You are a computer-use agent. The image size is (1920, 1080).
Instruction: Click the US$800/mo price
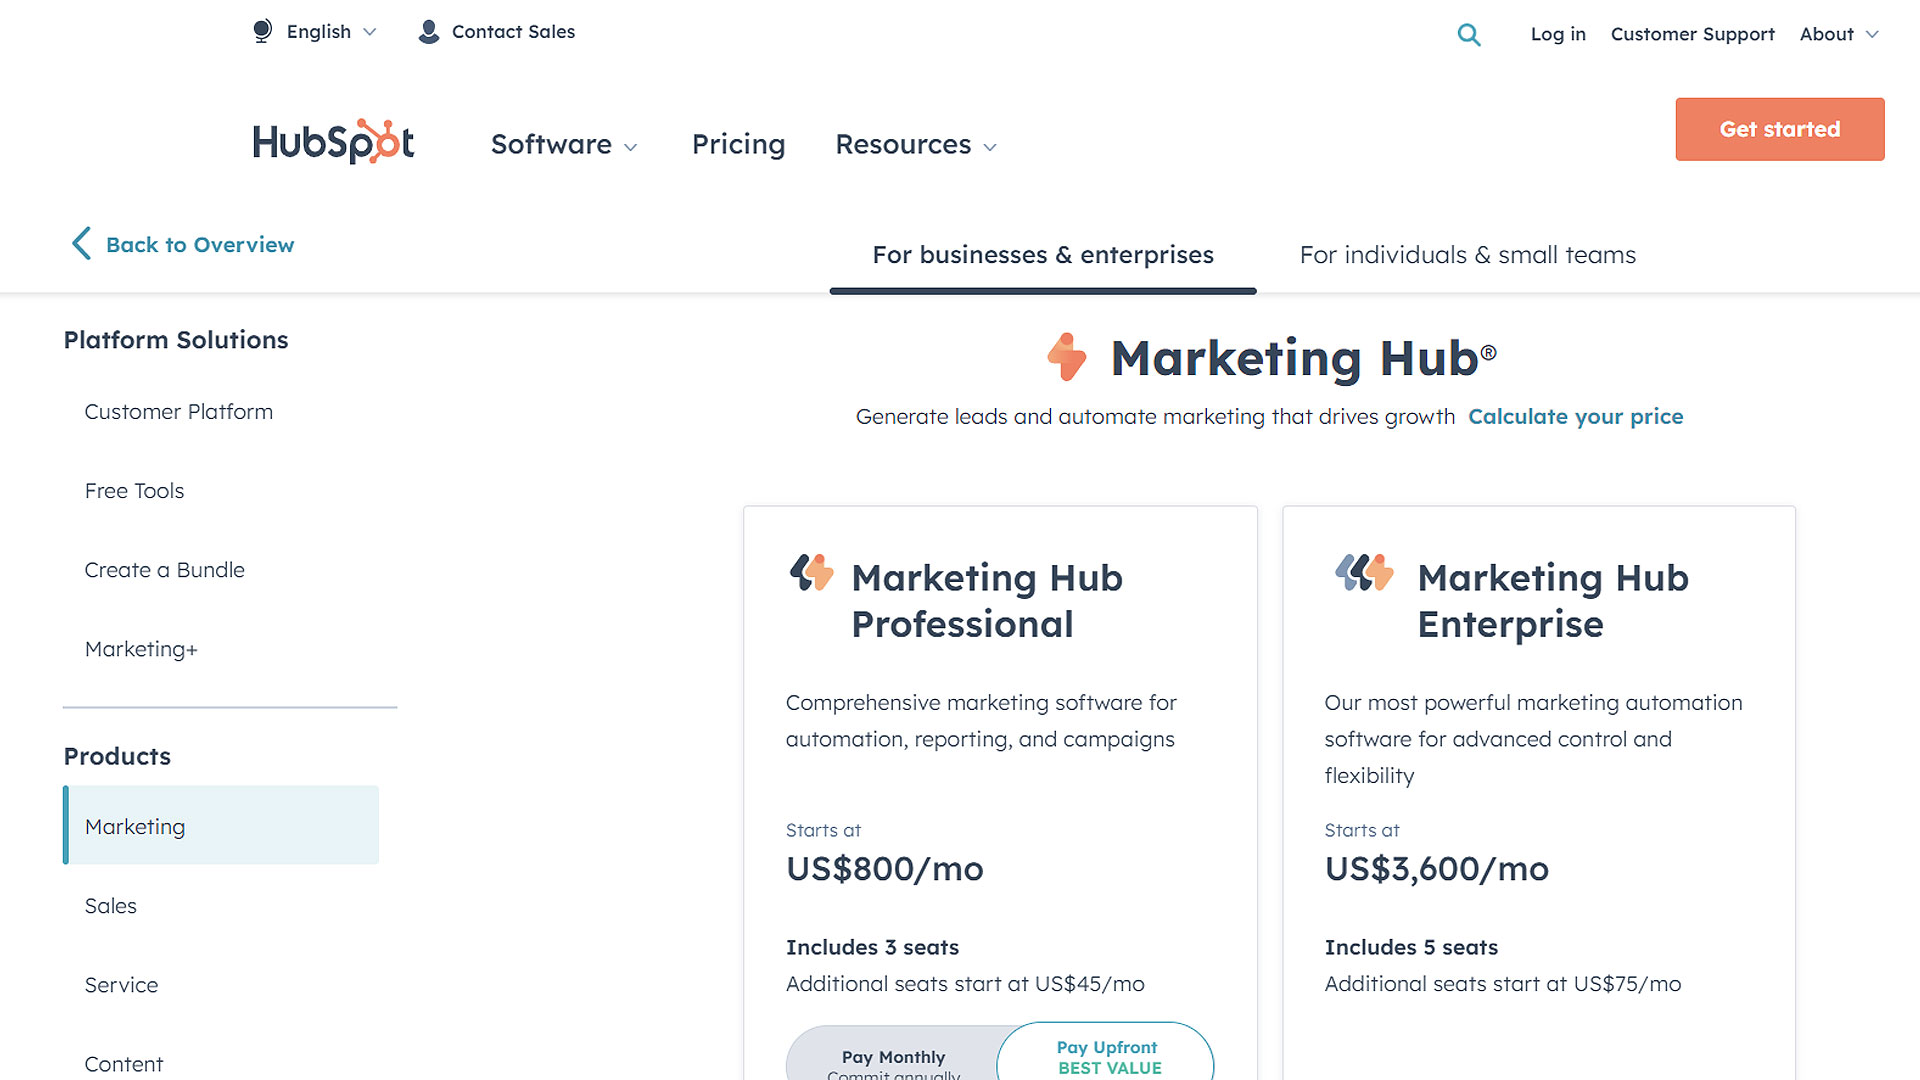[x=884, y=869]
